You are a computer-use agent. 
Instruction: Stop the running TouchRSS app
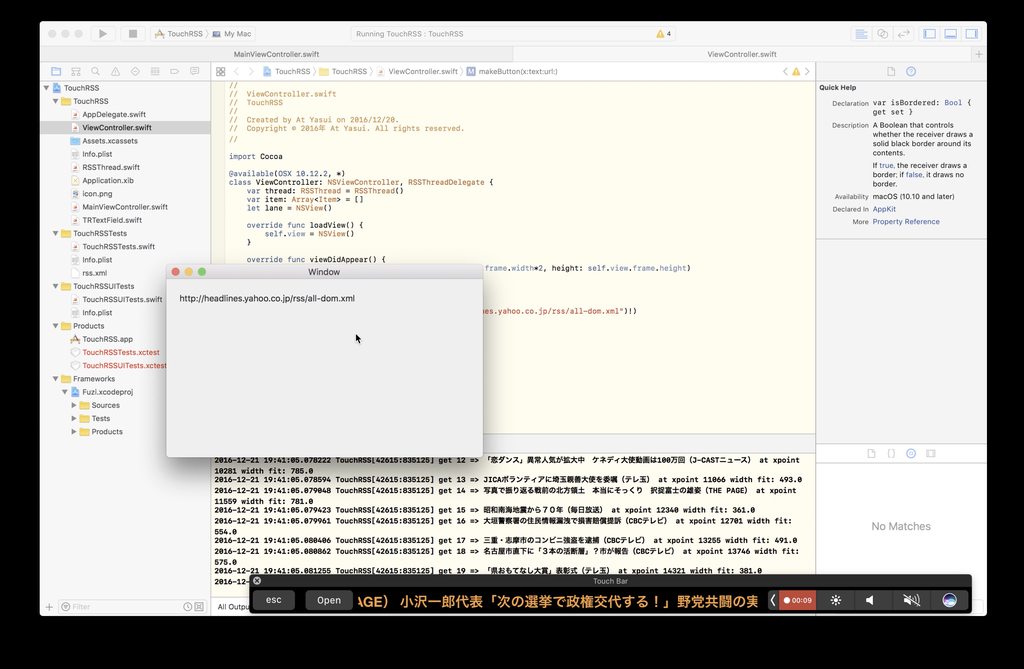[x=133, y=33]
